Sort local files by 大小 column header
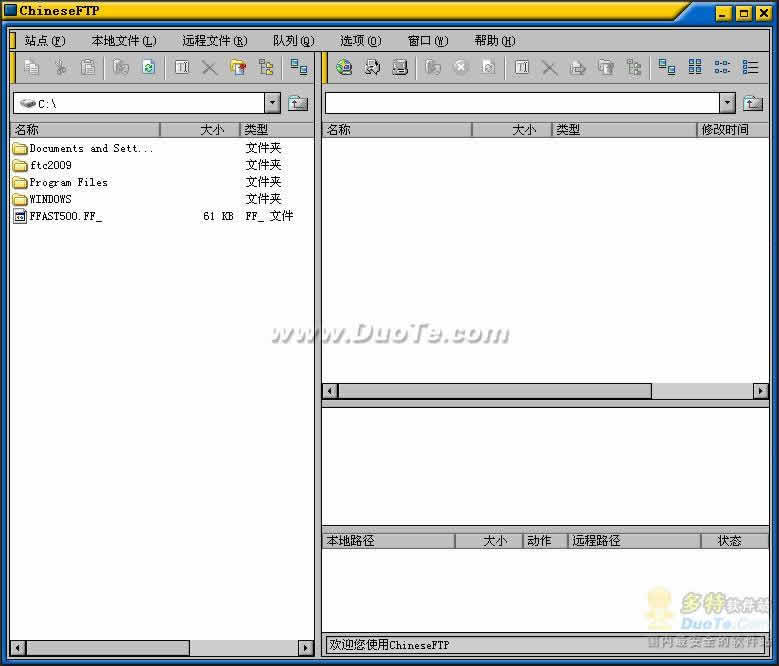The width and height of the screenshot is (779, 666). pos(200,130)
